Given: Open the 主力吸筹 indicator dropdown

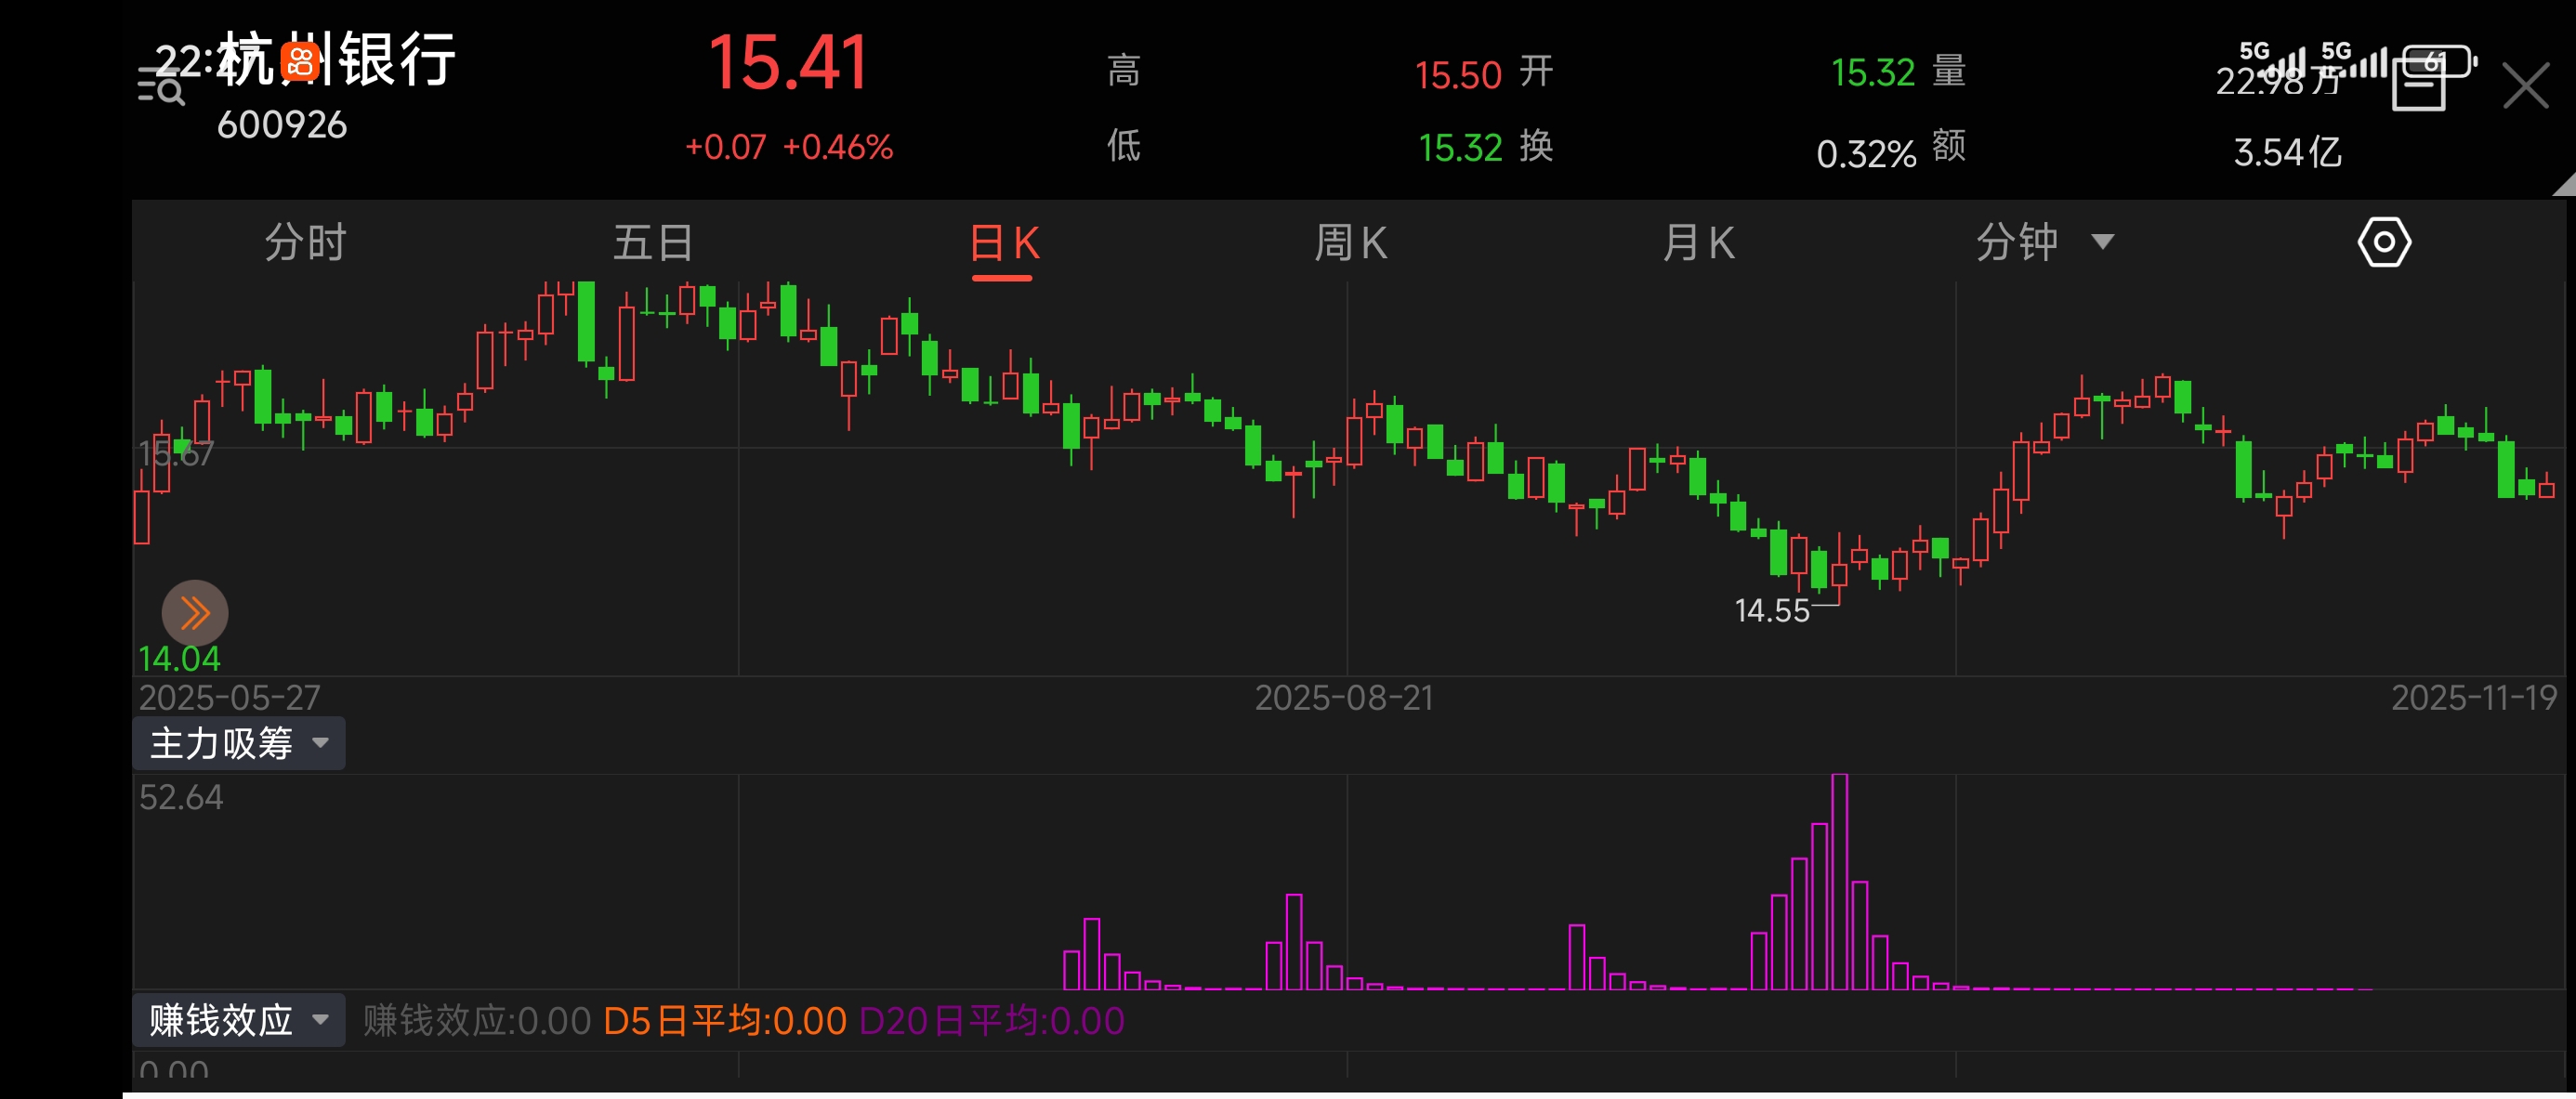Looking at the screenshot, I should pyautogui.click(x=238, y=743).
